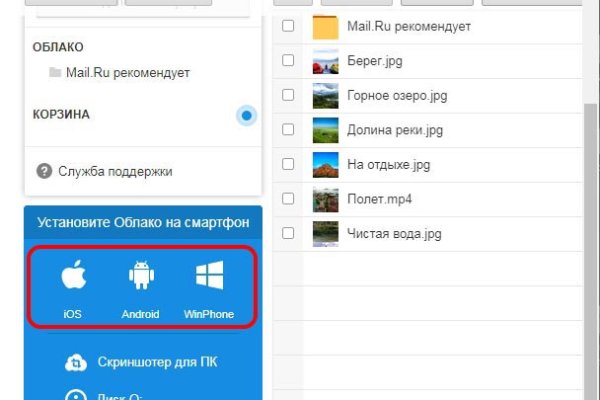Viewport: 600px width, 400px height.
Task: Click the WinPhone Windows icon
Action: pos(209,277)
